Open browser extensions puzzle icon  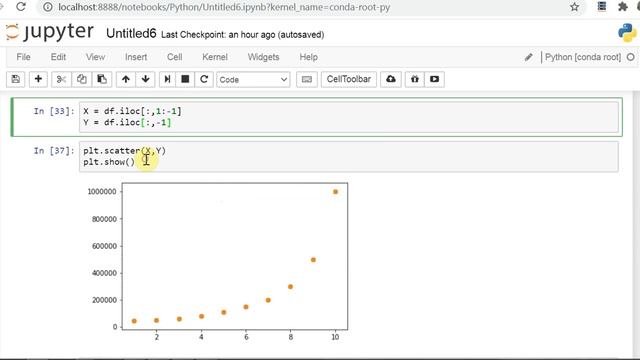click(623, 7)
